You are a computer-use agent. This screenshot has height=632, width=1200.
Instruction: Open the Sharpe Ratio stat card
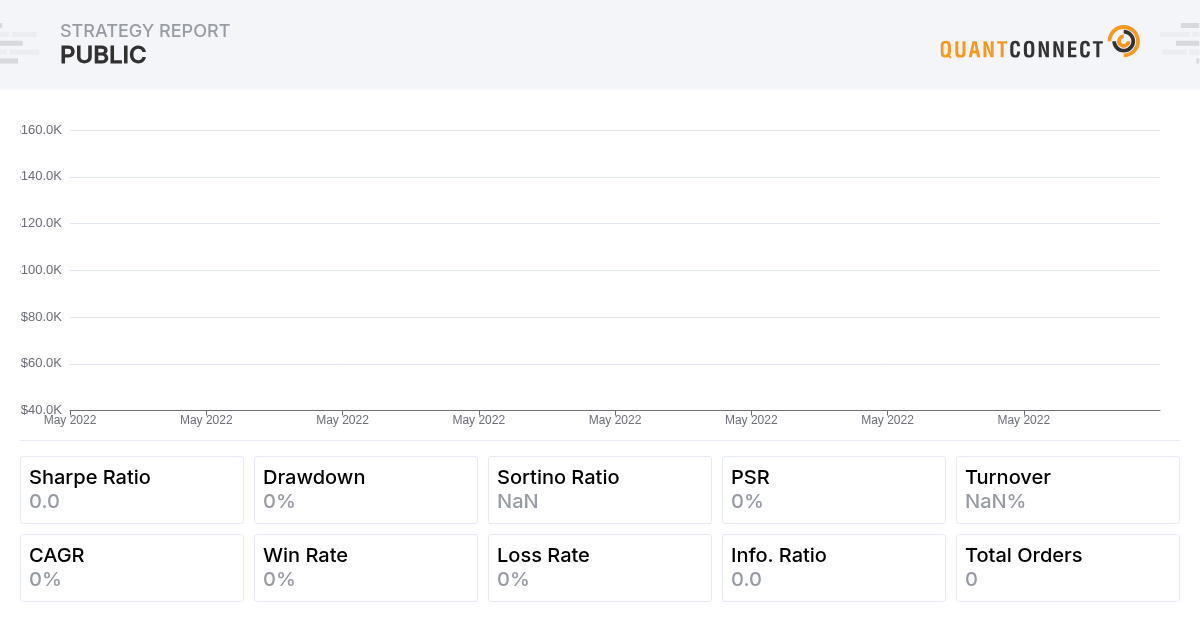click(131, 489)
